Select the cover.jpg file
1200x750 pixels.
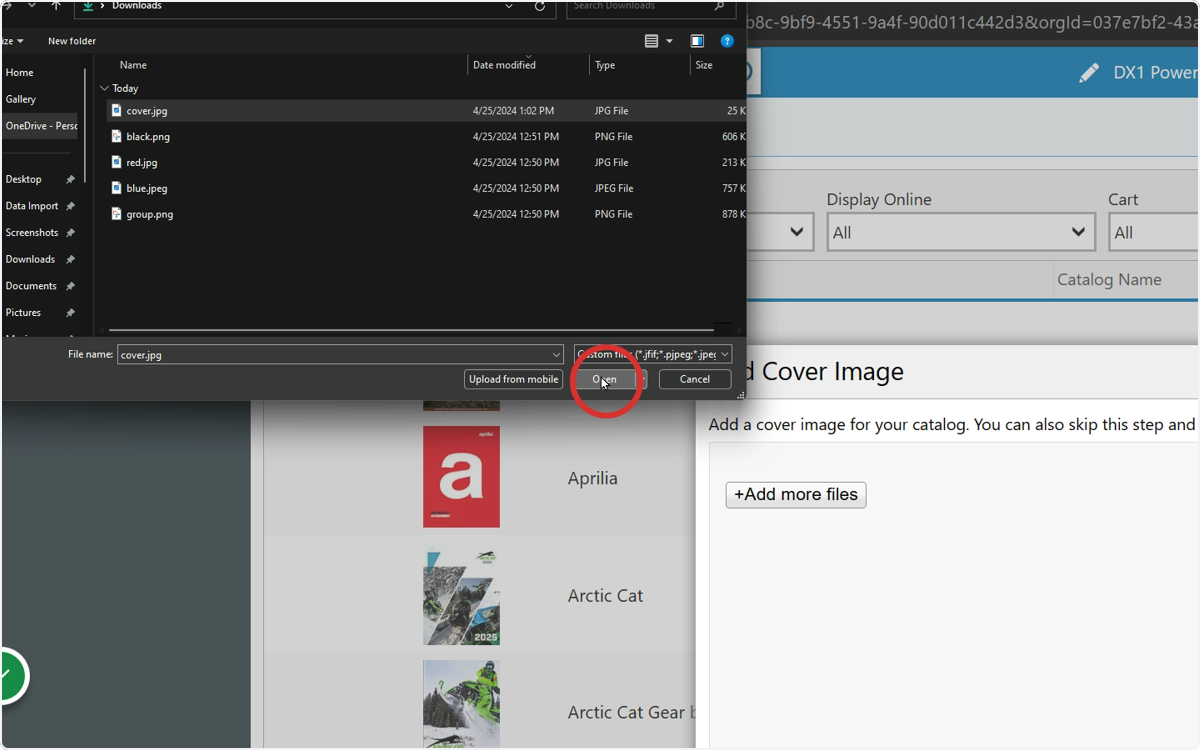click(426, 111)
